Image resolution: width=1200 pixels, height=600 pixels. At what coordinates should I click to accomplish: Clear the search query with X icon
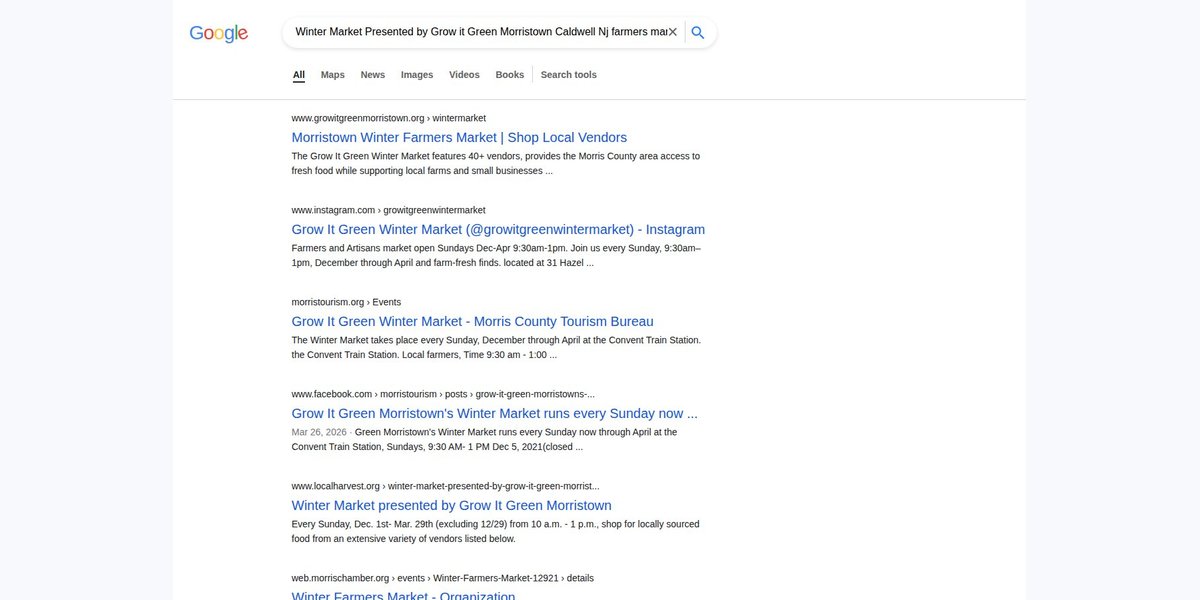(x=673, y=32)
